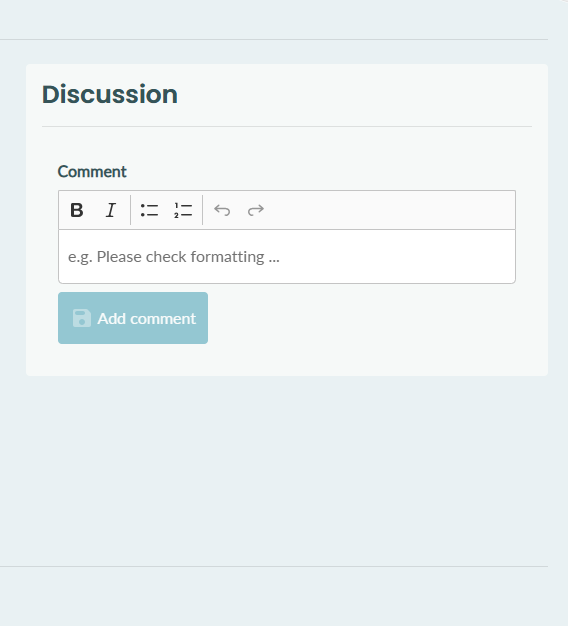Click the floppy disk icon on Add comment

click(81, 318)
